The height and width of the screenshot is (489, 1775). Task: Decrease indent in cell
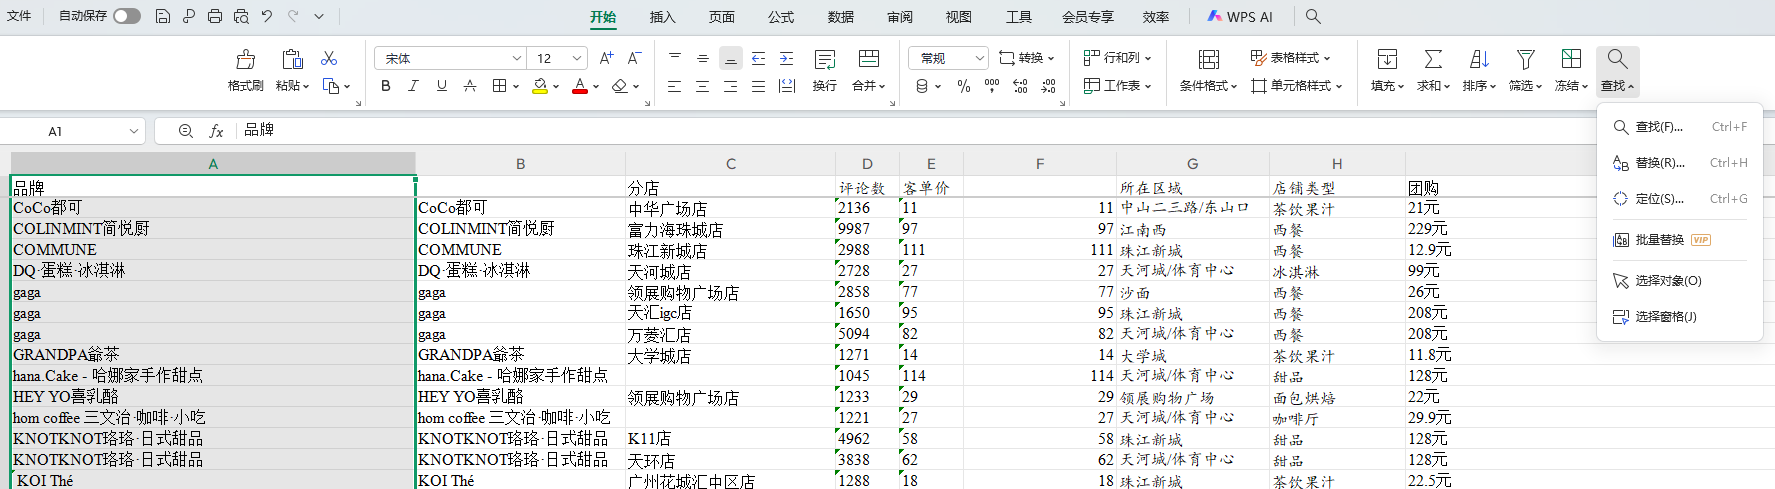759,58
